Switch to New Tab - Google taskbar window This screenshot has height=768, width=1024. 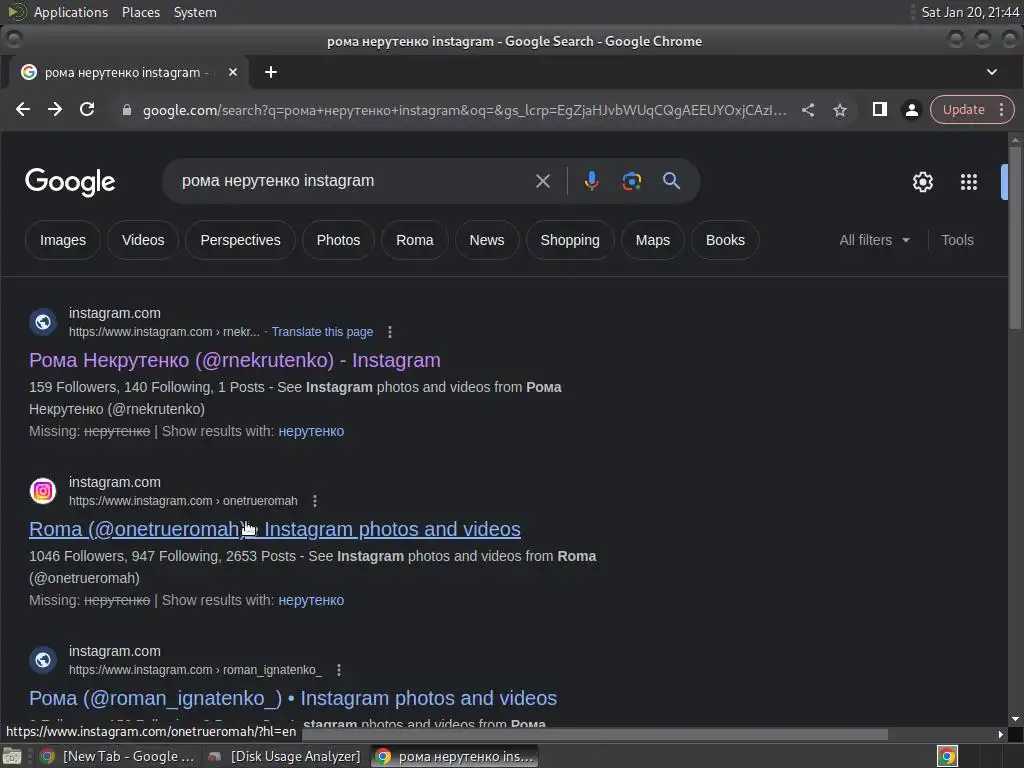[x=116, y=756]
